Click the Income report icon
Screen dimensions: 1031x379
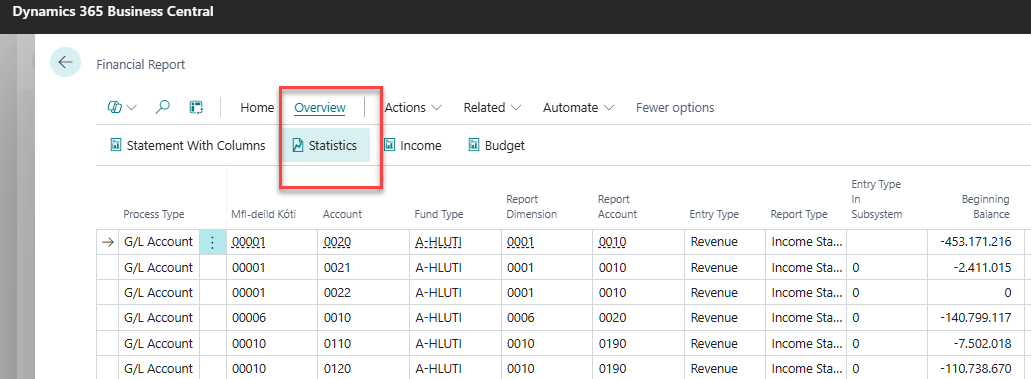[390, 145]
